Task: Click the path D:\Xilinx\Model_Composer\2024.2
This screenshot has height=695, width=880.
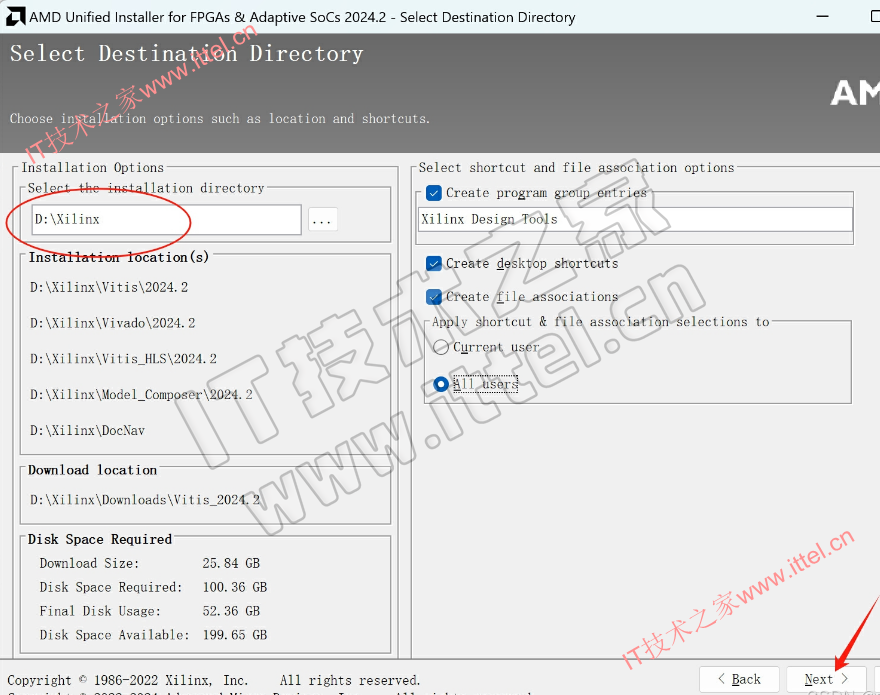Action: coord(141,395)
